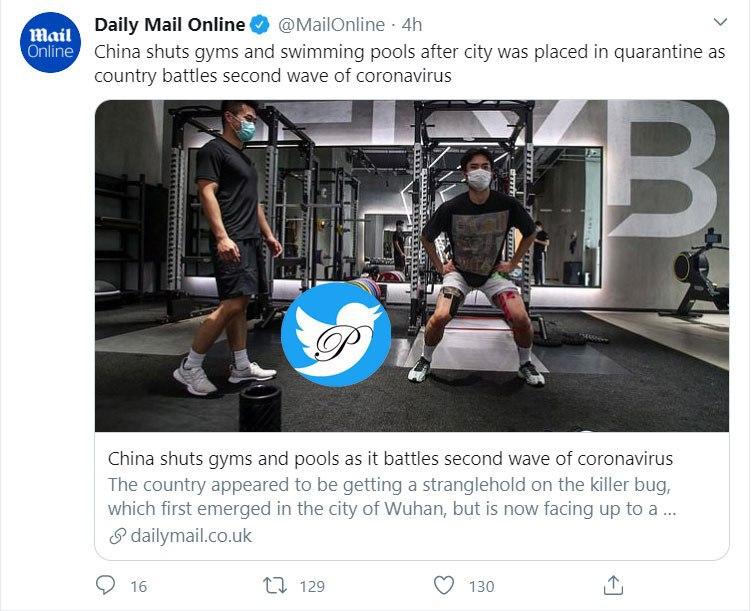The width and height of the screenshot is (754, 611).
Task: Open the 4h timestamp link
Action: coord(412,24)
